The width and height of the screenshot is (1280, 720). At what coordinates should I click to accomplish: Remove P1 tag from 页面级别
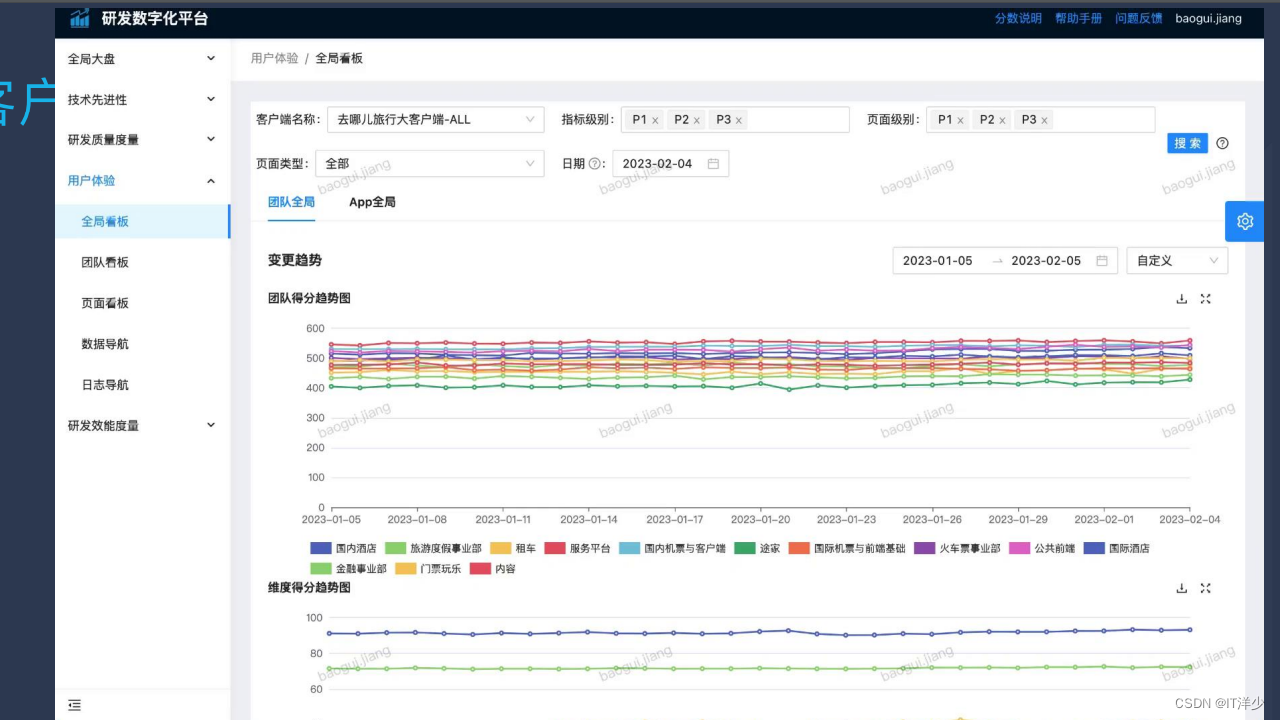pos(960,120)
